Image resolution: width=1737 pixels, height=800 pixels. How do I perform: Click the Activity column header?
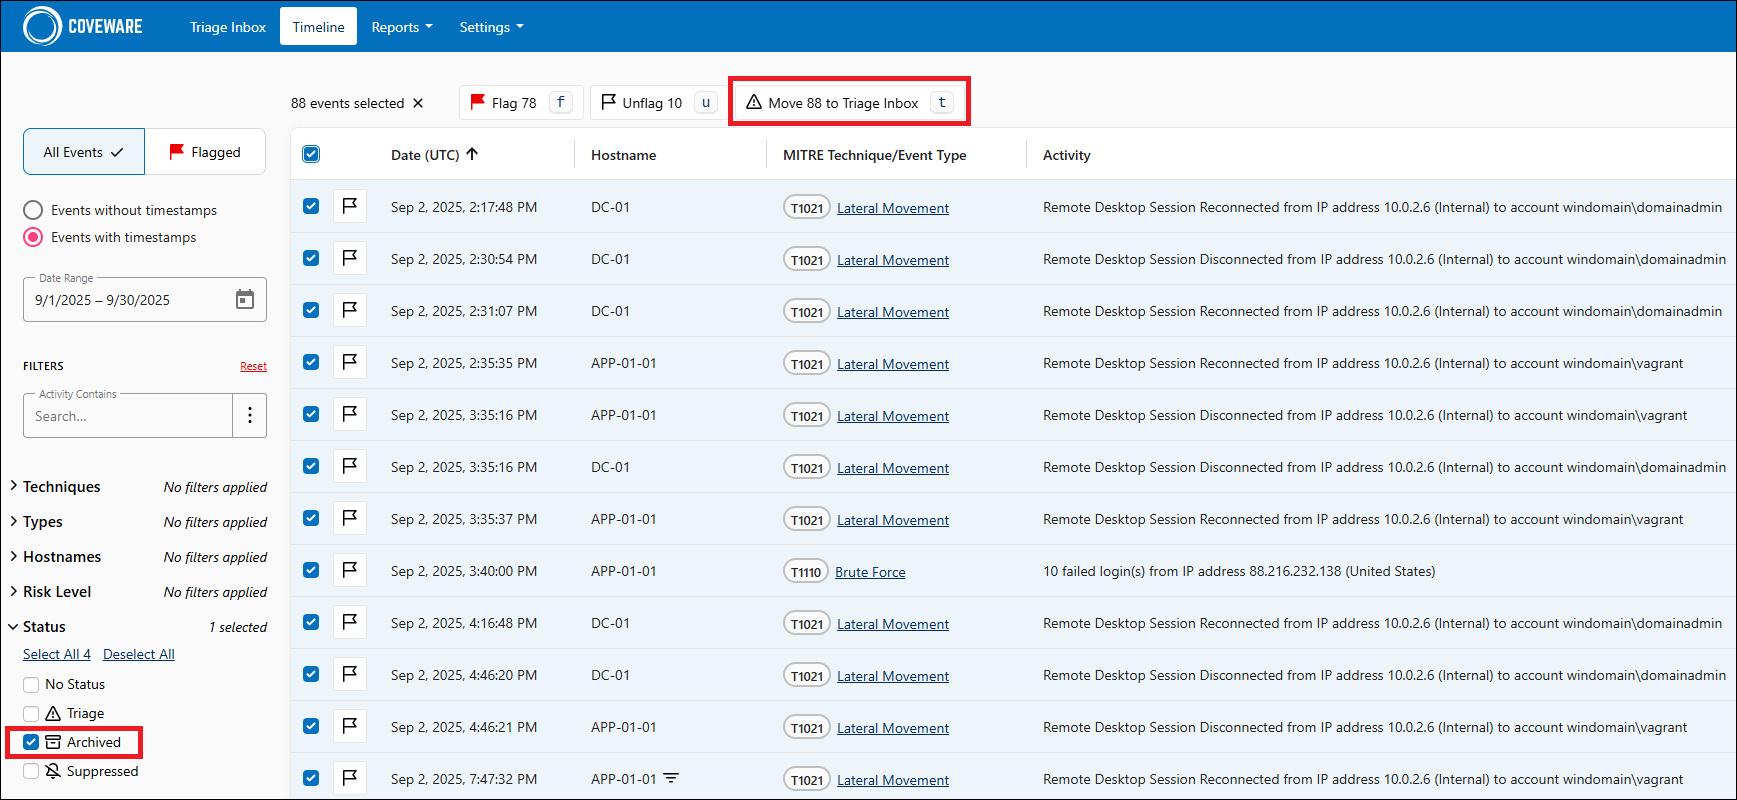pyautogui.click(x=1067, y=155)
